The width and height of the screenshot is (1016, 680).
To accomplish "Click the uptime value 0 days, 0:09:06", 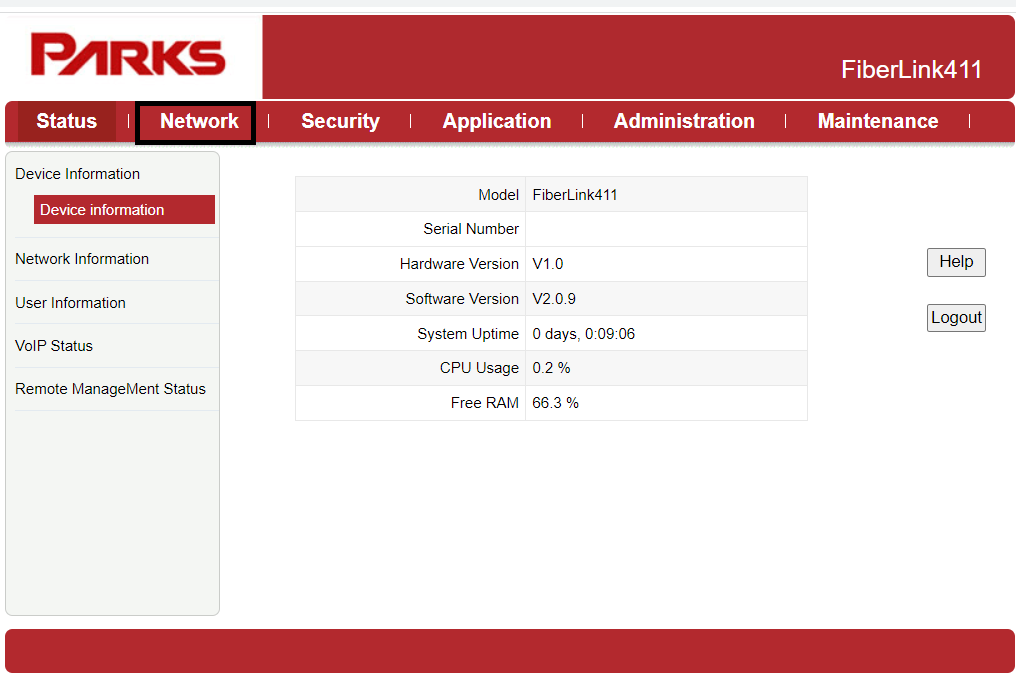I will [583, 334].
